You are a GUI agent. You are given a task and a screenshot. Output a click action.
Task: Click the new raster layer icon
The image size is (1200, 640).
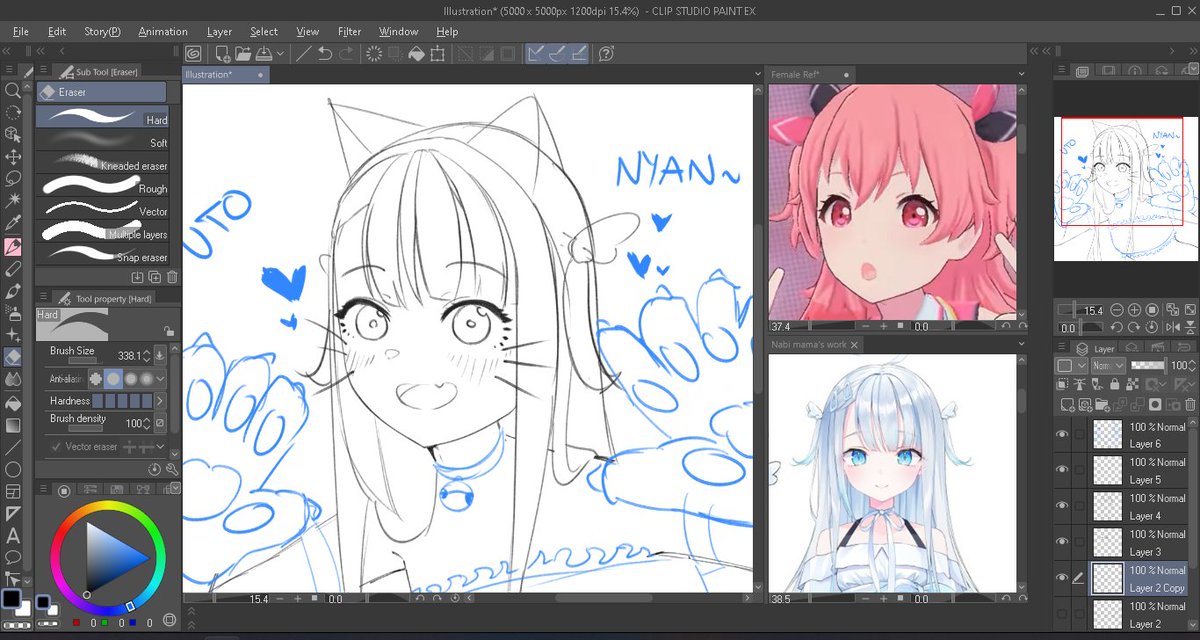pyautogui.click(x=1067, y=404)
